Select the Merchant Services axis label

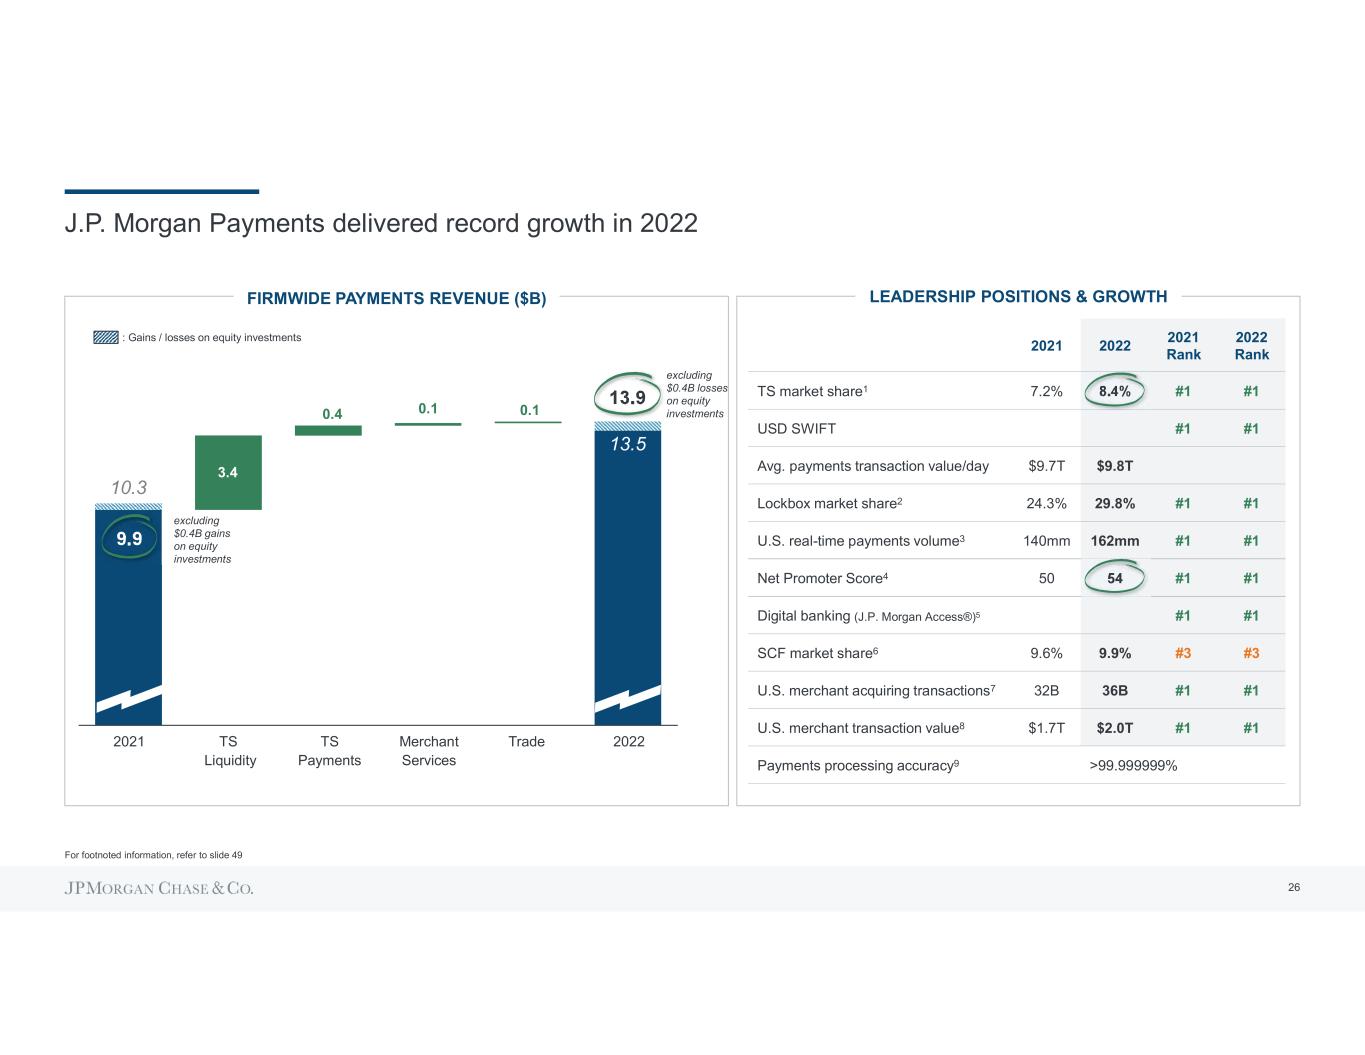pos(428,751)
